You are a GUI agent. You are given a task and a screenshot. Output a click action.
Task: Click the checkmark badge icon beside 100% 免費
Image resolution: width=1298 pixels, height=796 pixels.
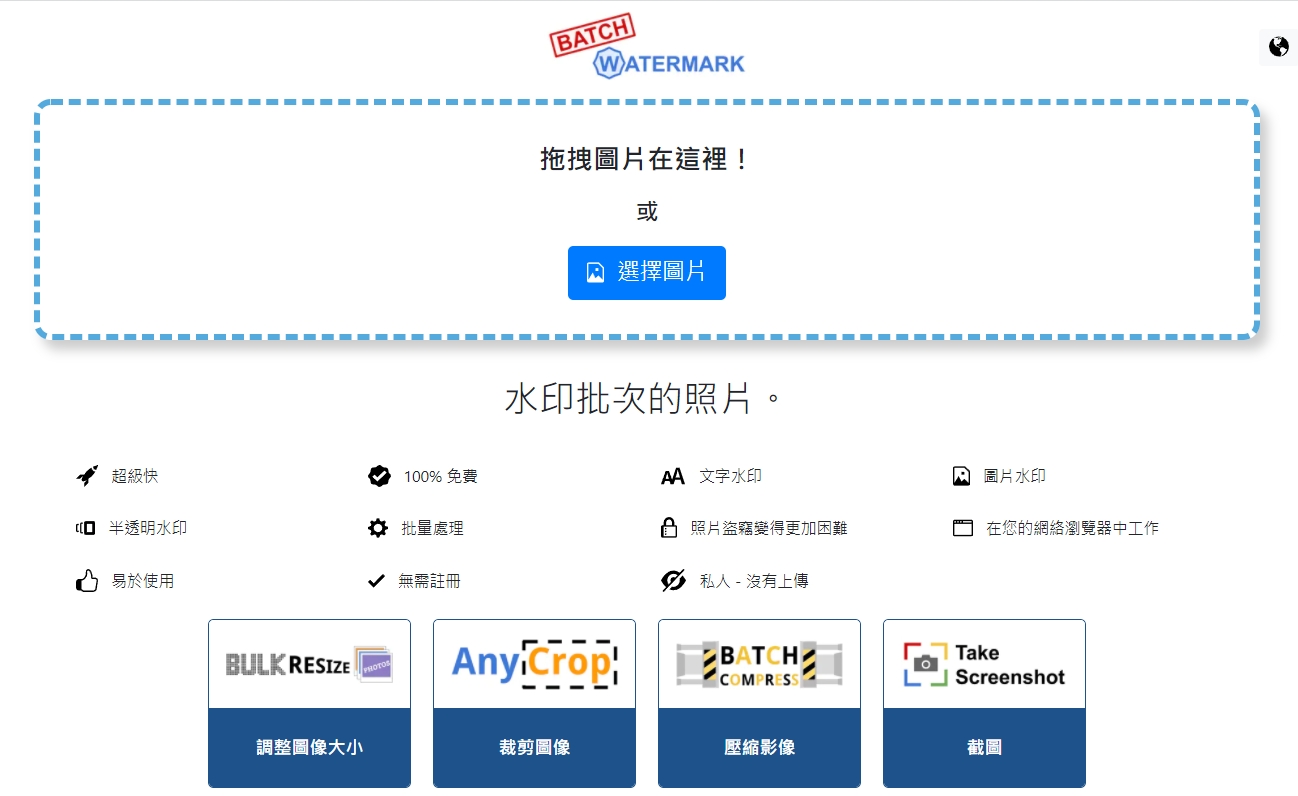click(379, 476)
